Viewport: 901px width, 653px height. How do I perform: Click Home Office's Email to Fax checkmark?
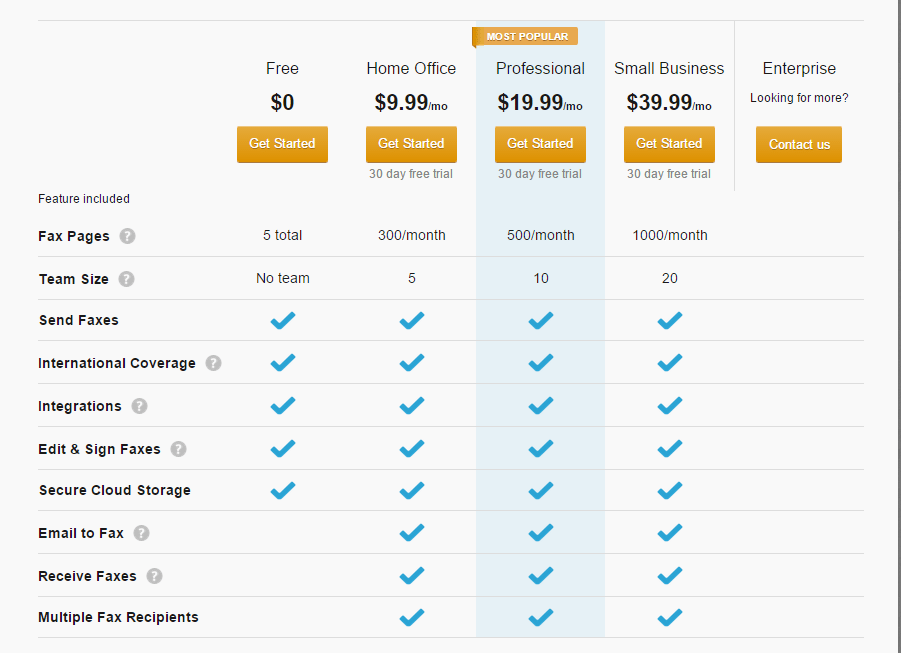(x=412, y=533)
